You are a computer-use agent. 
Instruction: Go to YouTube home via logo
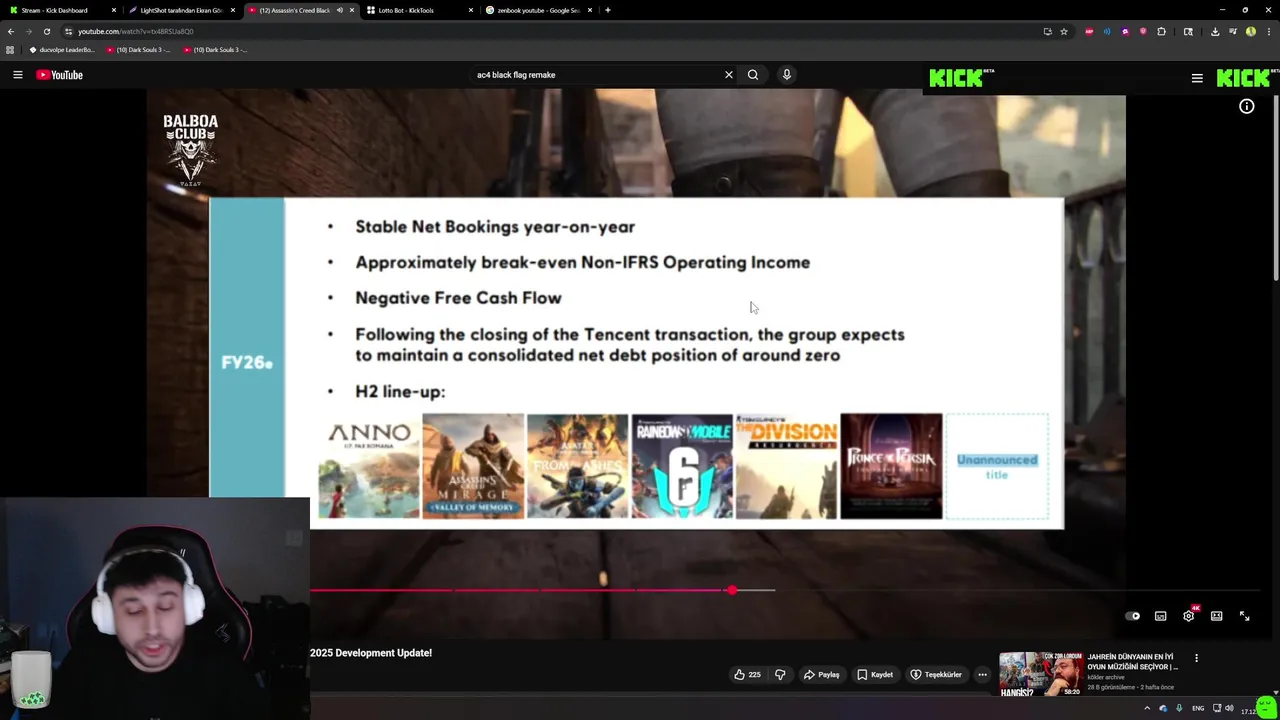[x=59, y=75]
